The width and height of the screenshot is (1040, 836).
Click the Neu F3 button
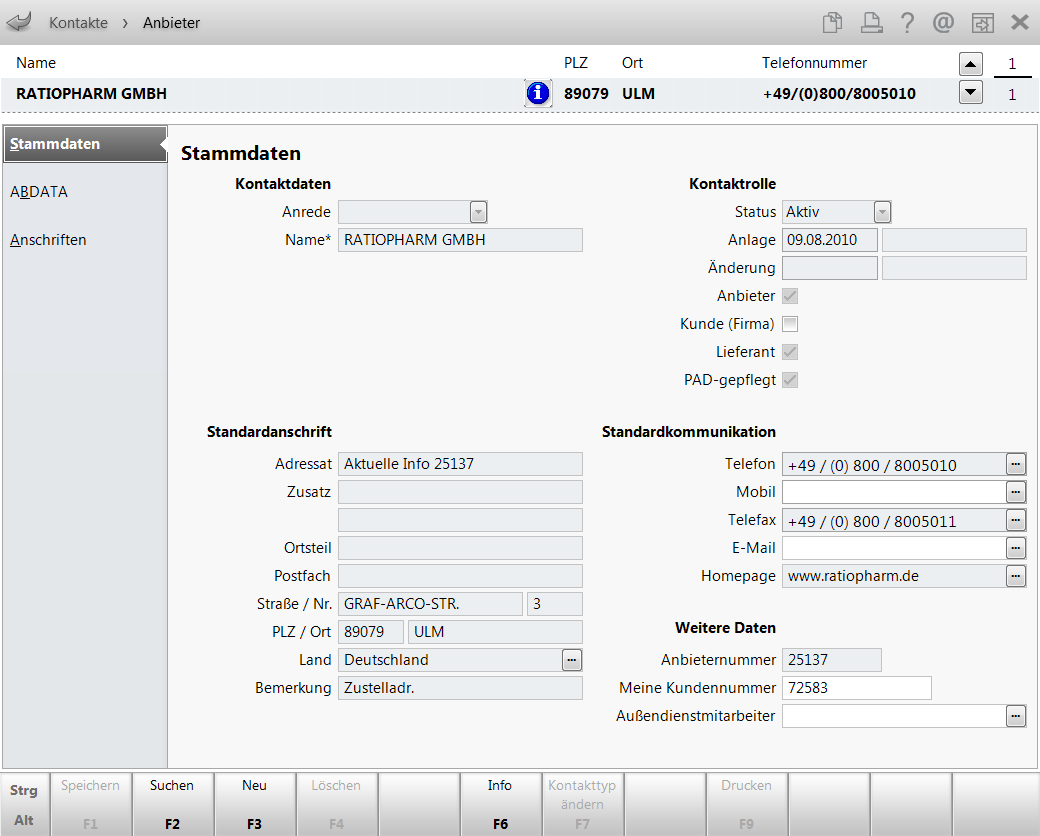pos(255,804)
